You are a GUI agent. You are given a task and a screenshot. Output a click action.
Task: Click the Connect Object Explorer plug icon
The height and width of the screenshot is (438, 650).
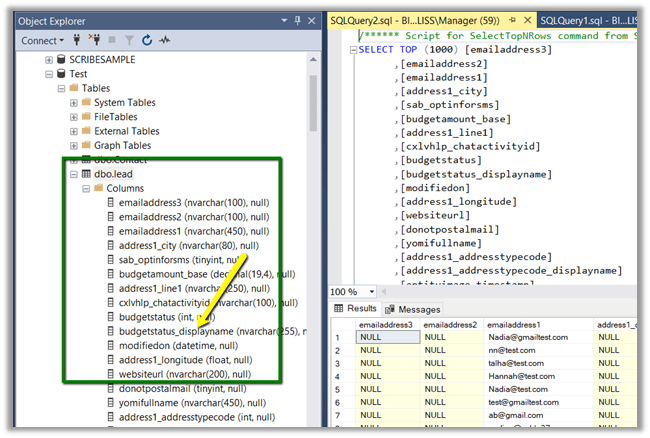[x=76, y=40]
